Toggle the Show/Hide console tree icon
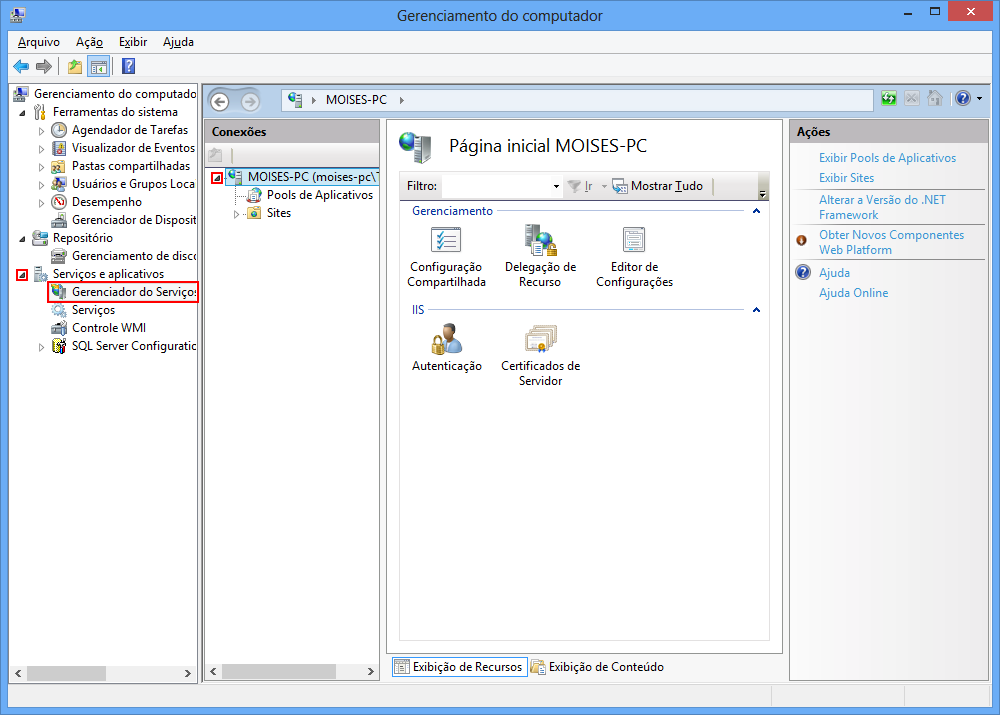Image resolution: width=1000 pixels, height=715 pixels. pos(99,66)
